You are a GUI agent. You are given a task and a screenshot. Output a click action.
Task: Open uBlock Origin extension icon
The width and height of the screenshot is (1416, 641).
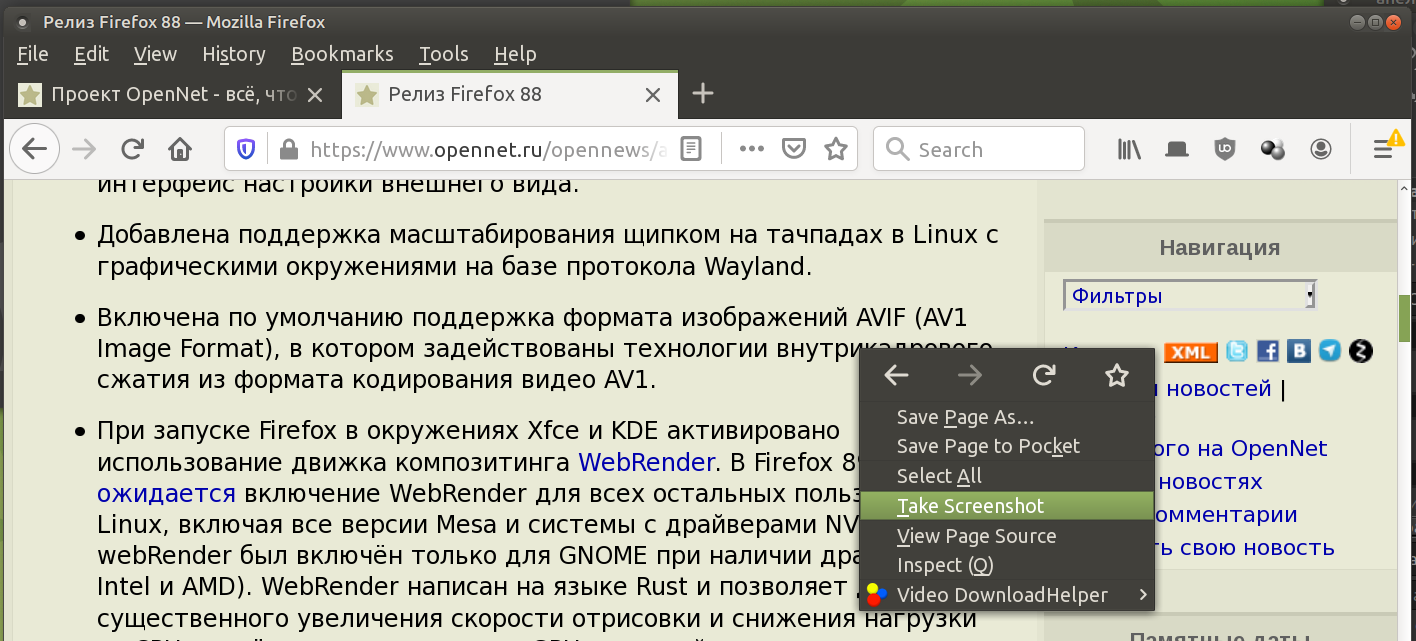point(1224,150)
